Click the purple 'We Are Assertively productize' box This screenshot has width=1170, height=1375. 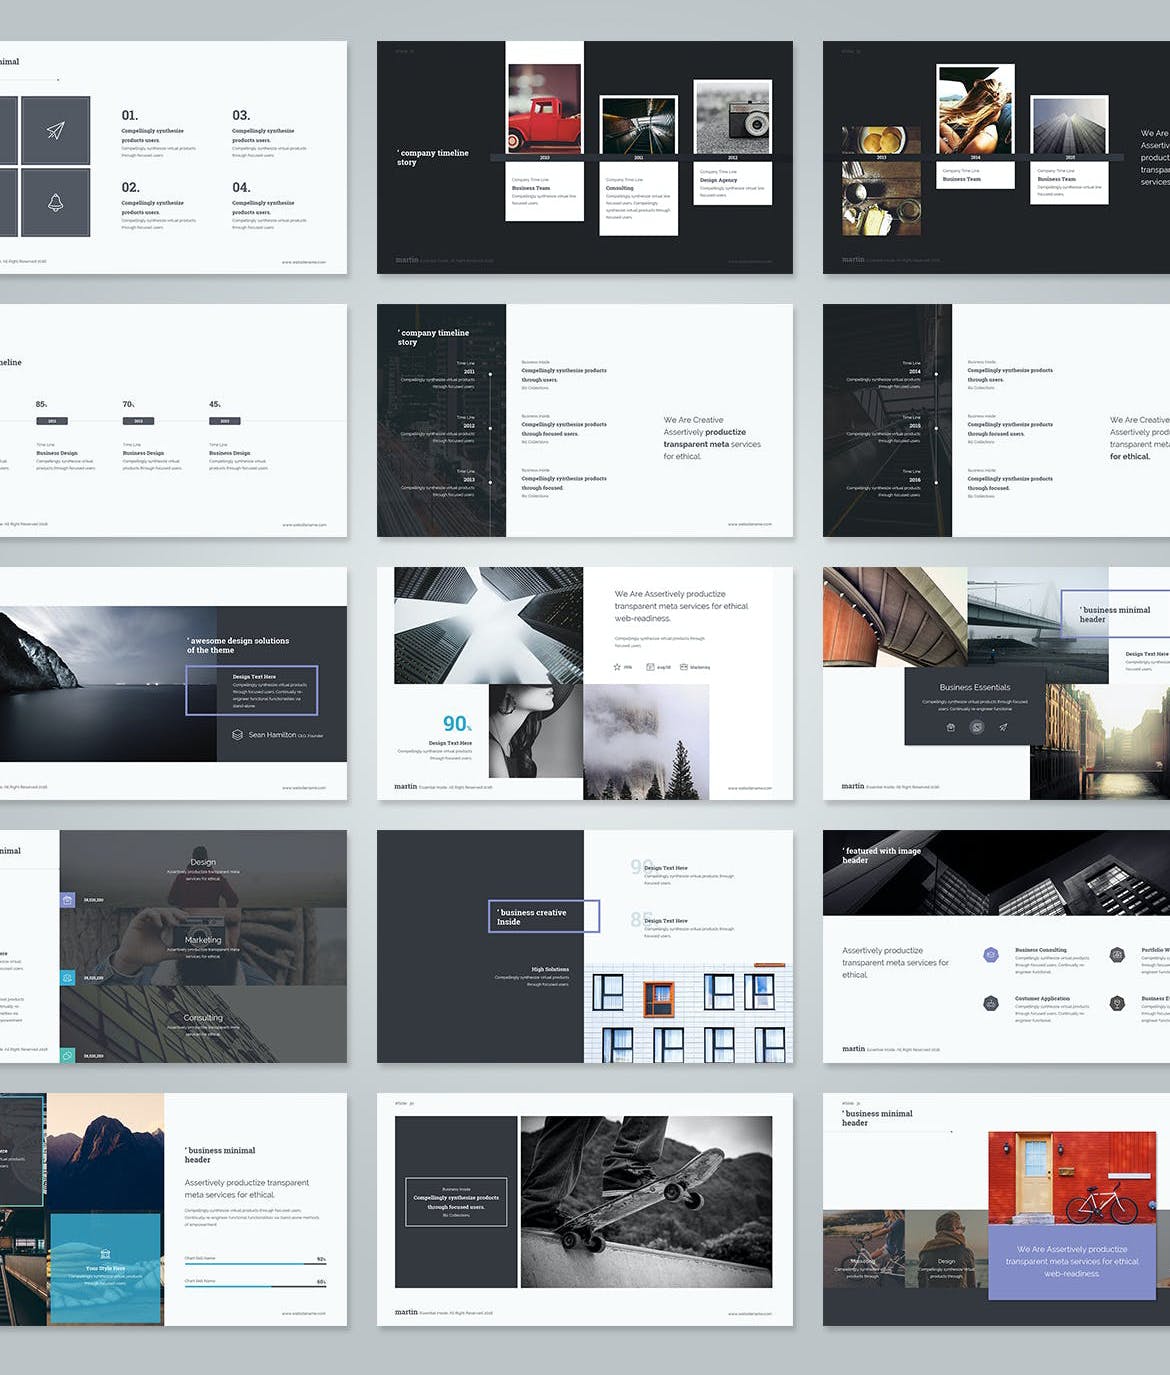point(1071,1262)
